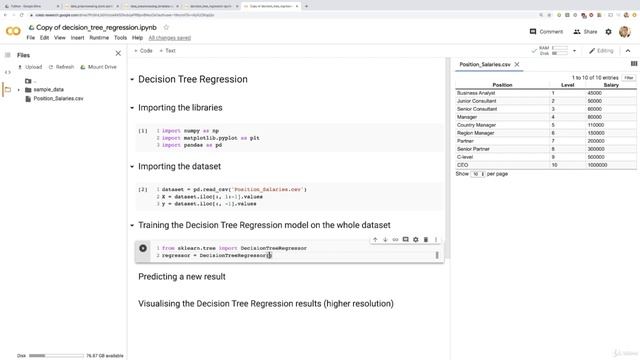Screen dimensions: 640x360
Task: Collapse the Importing the dataset section
Action: click(x=132, y=167)
